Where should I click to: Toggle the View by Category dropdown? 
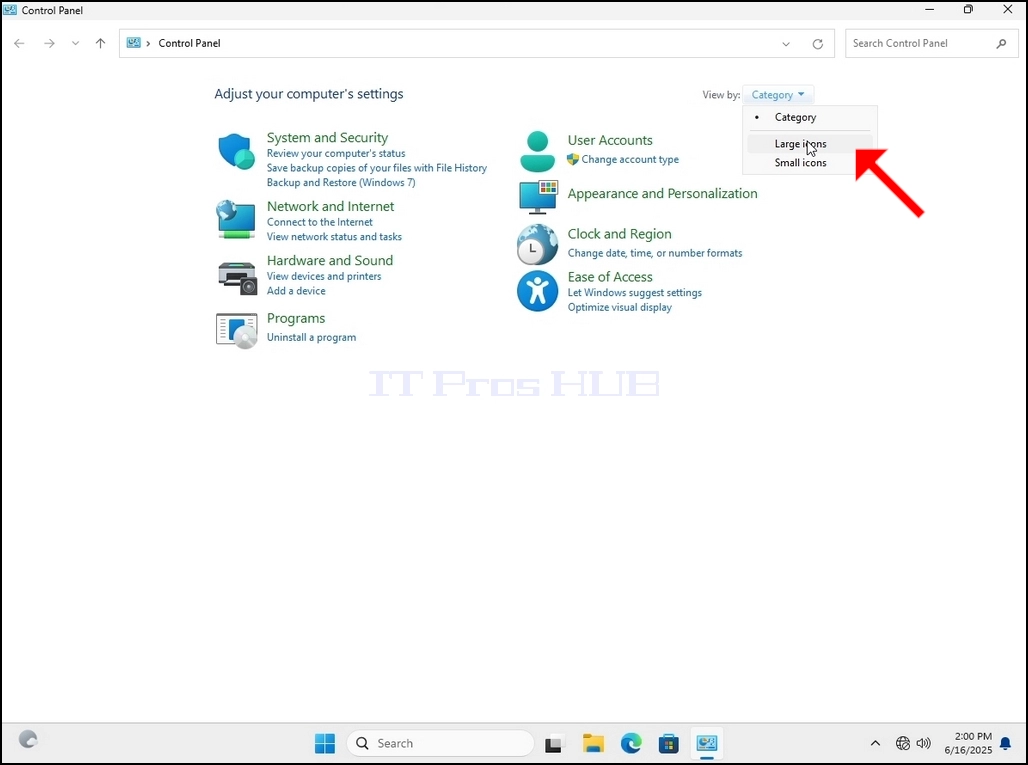(778, 95)
